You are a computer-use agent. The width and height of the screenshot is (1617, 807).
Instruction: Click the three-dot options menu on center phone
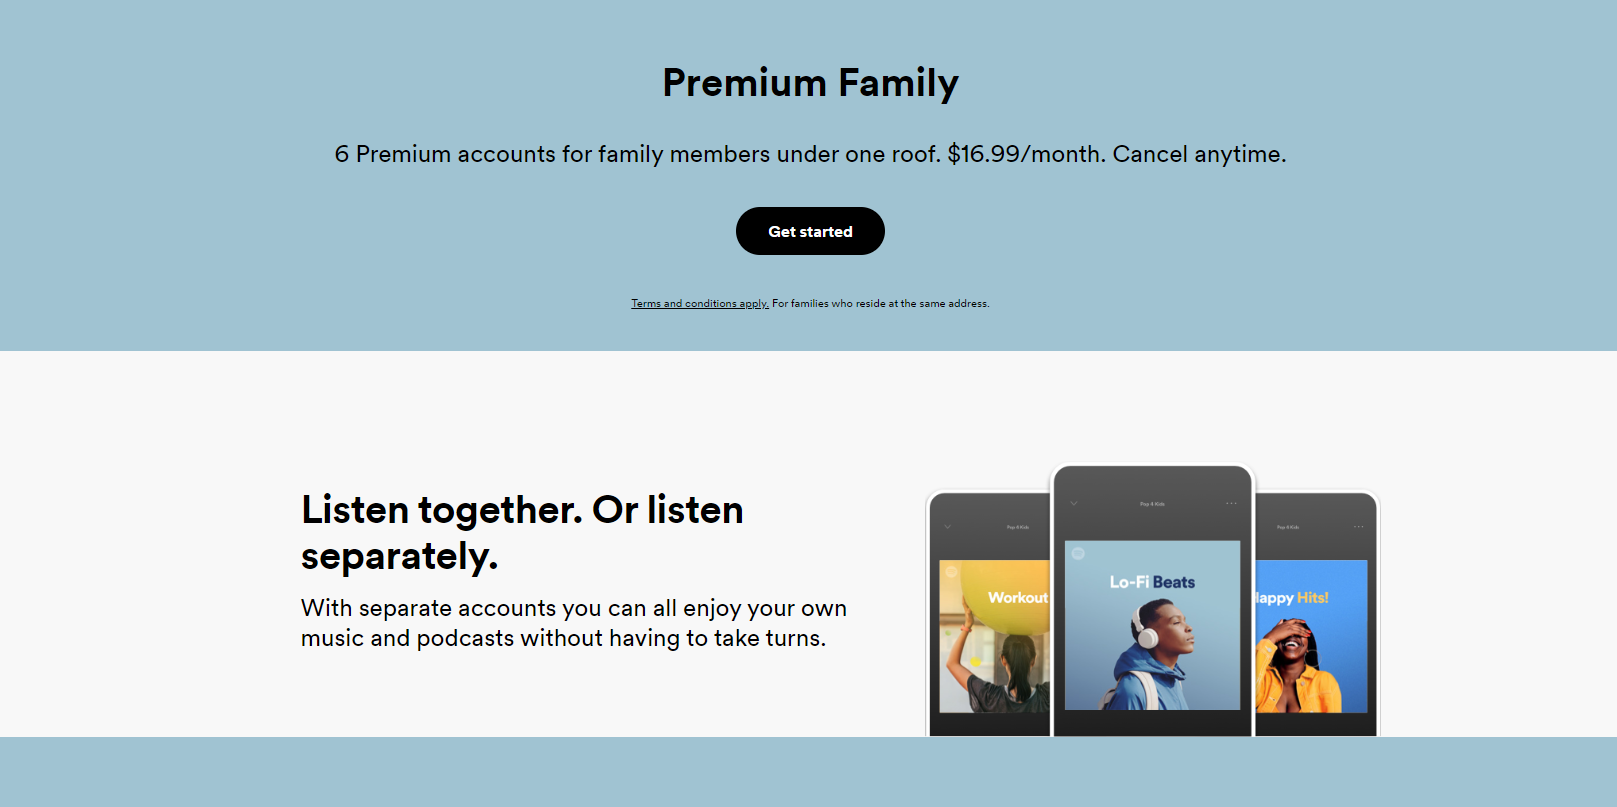1231,503
